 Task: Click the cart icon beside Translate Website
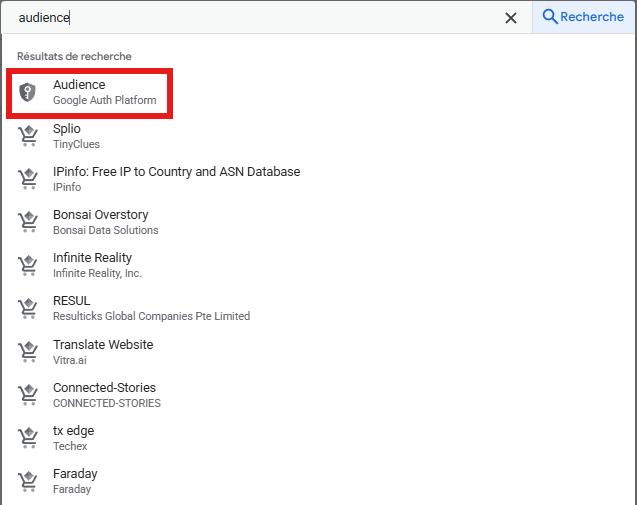[x=28, y=352]
